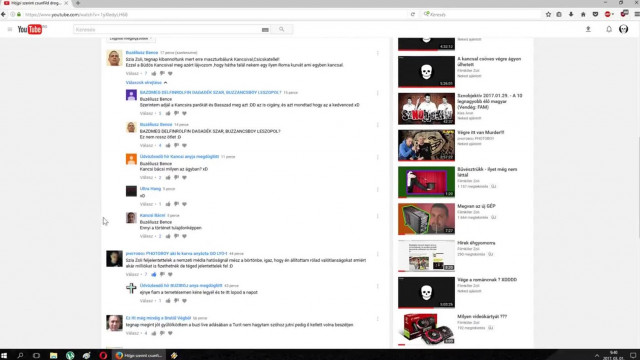The image size is (640, 360).
Task: Open Windows taskbar search
Action: tap(20, 356)
